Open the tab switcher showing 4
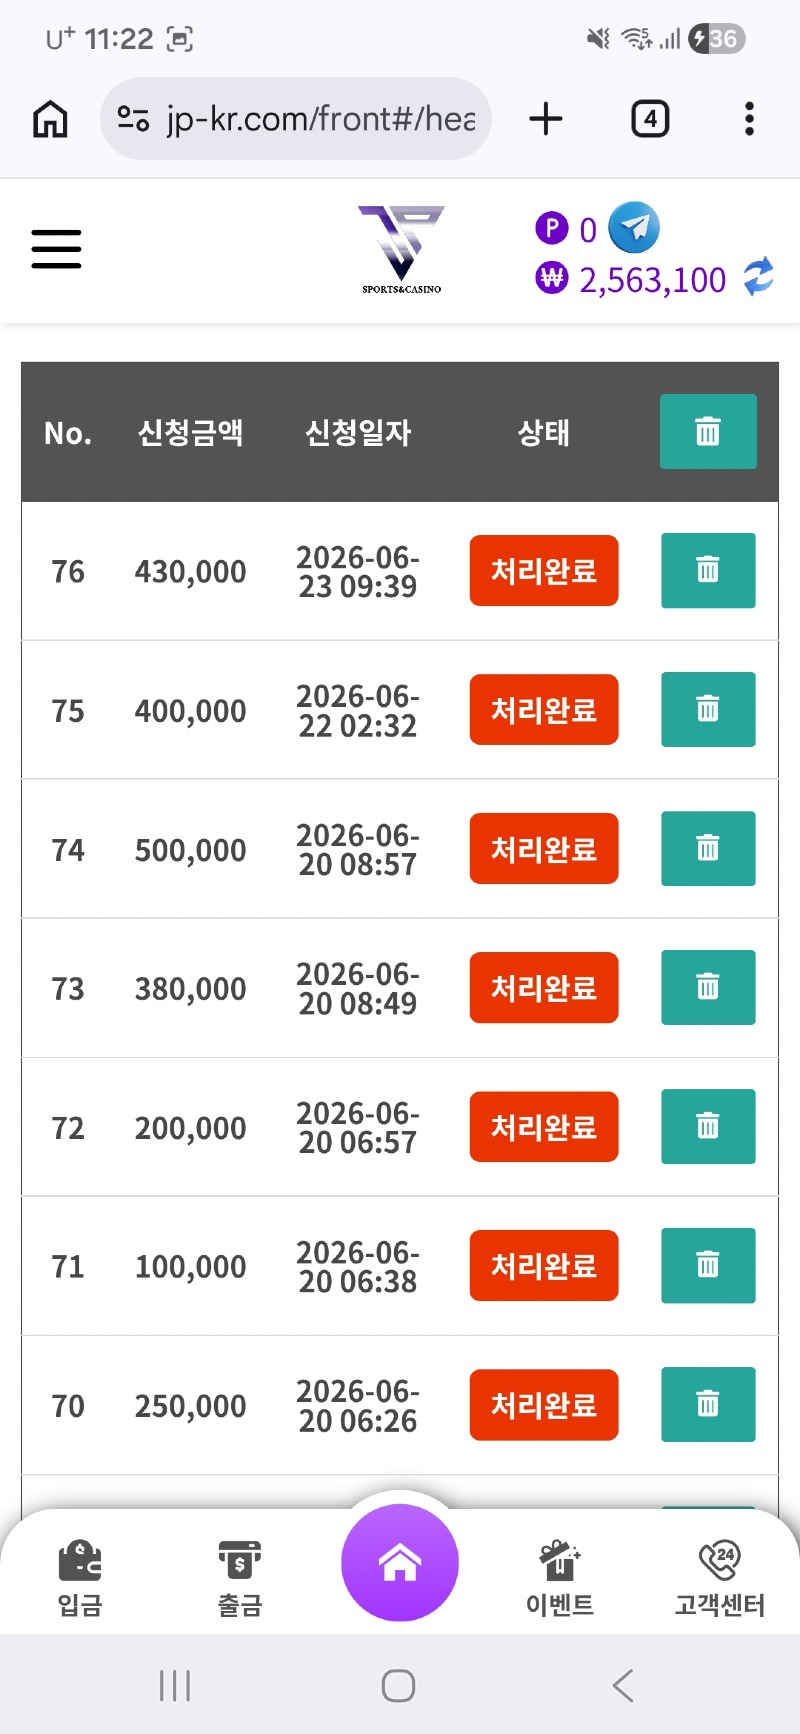Image resolution: width=800 pixels, height=1734 pixels. pyautogui.click(x=650, y=119)
